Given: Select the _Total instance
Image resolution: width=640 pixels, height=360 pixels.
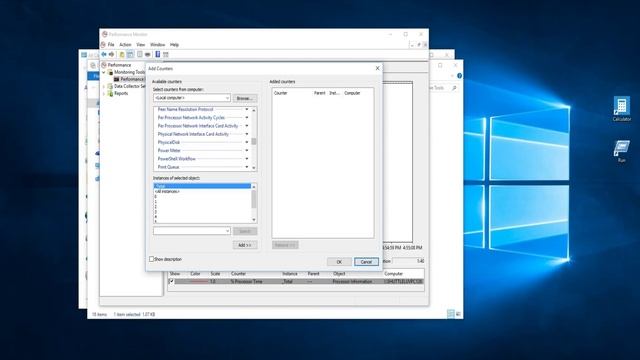Looking at the screenshot, I should (202, 186).
